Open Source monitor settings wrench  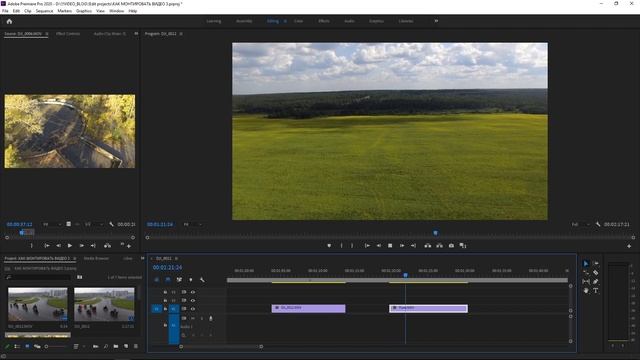click(x=111, y=224)
